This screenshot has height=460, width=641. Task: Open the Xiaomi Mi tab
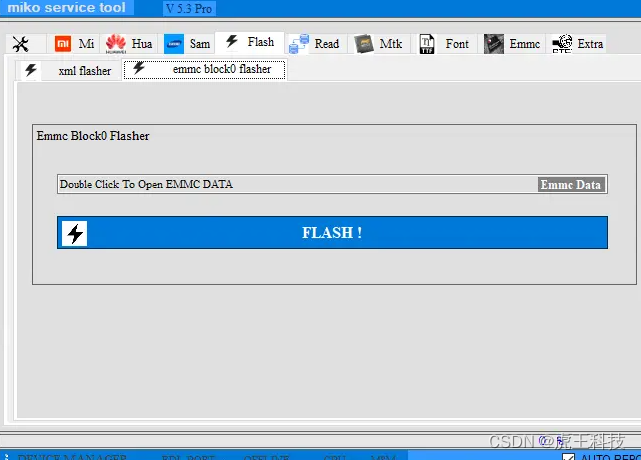(74, 44)
